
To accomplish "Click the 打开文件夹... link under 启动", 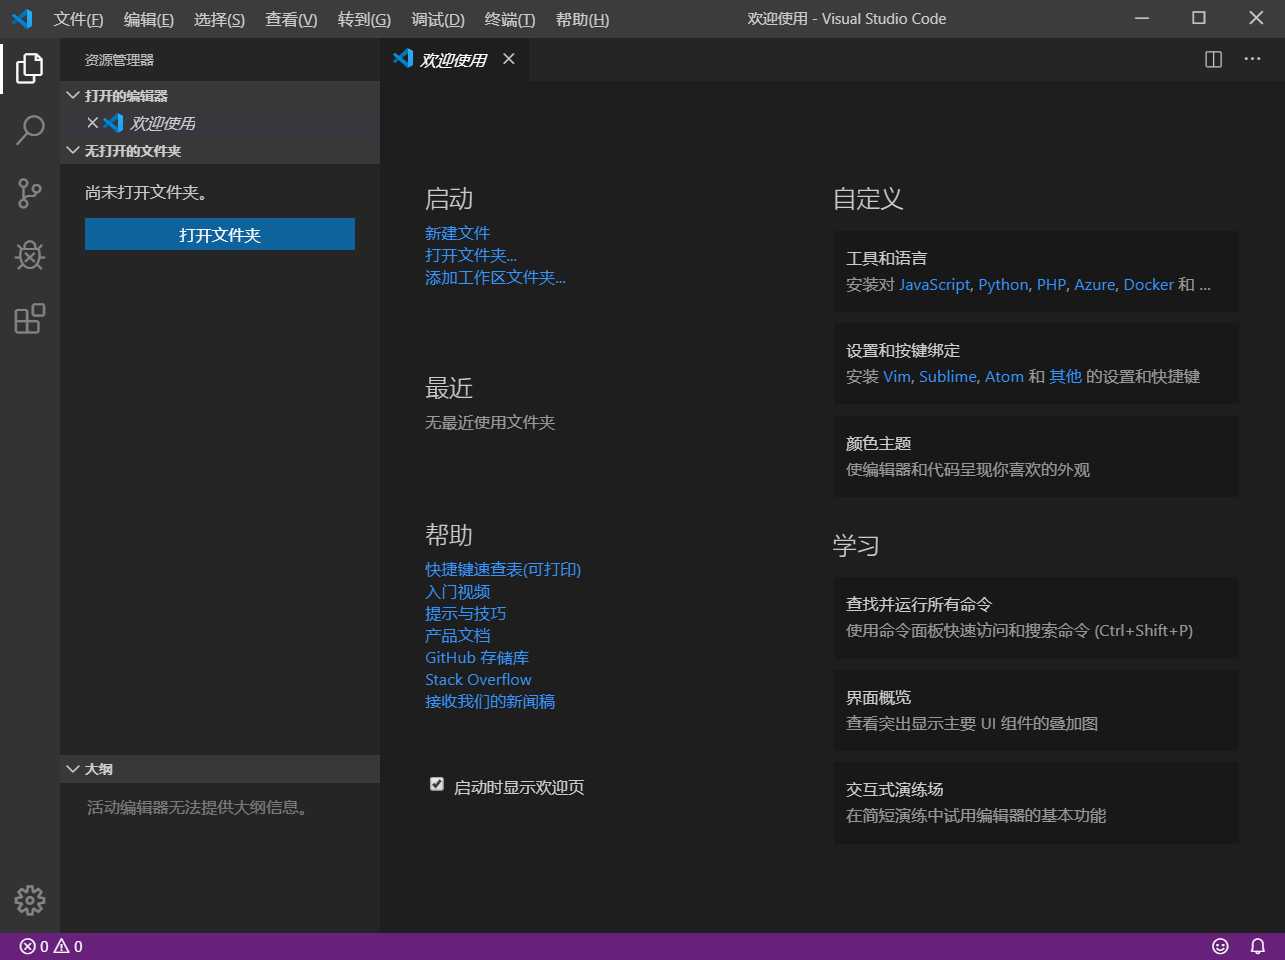I will click(x=471, y=255).
